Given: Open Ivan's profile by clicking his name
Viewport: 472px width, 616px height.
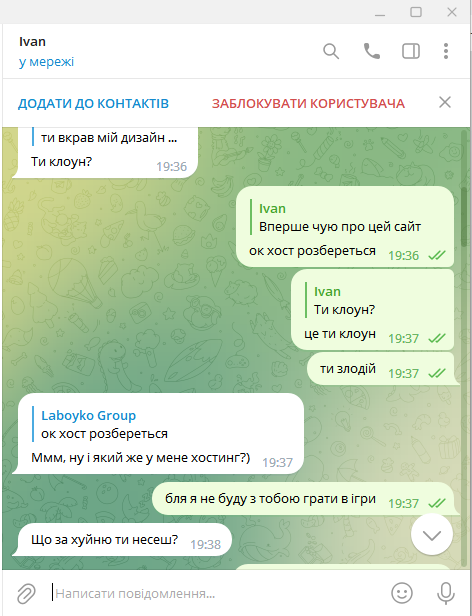Looking at the screenshot, I should (x=32, y=42).
